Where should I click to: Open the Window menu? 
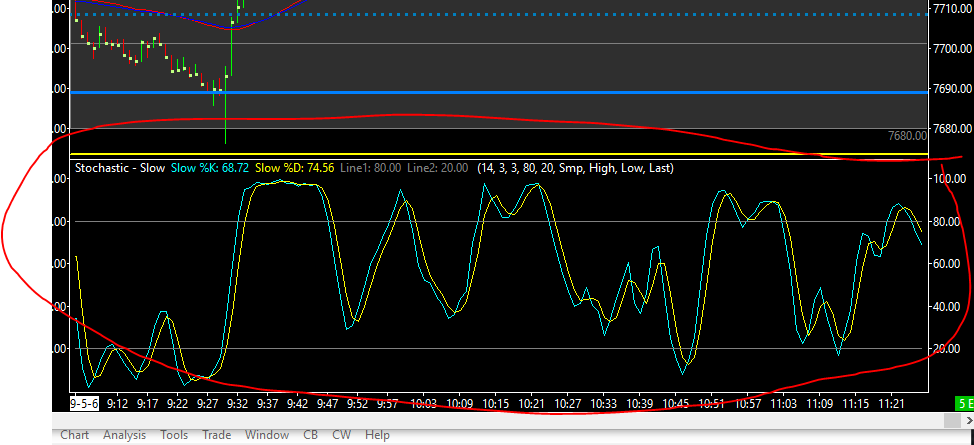267,435
